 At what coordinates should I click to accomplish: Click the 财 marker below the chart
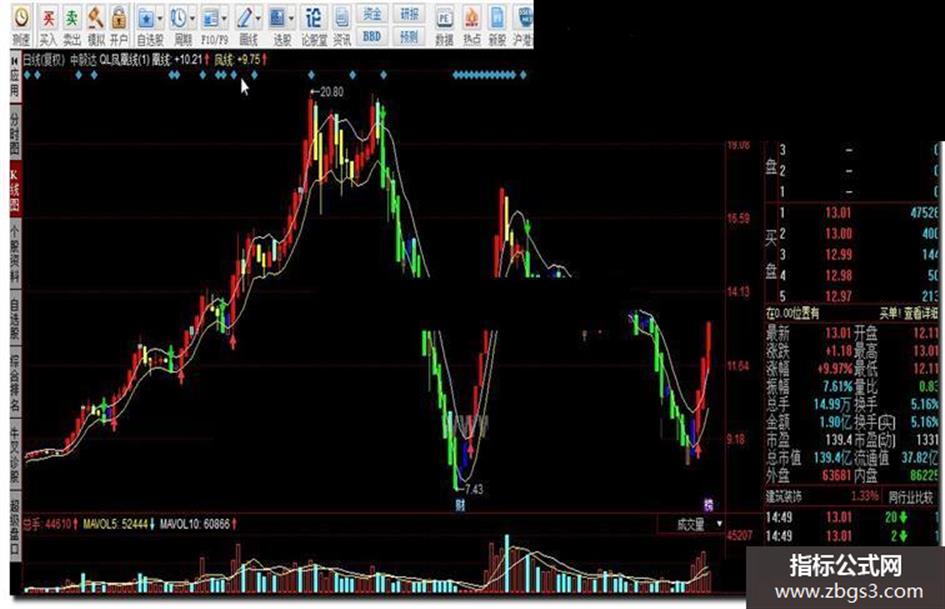460,505
